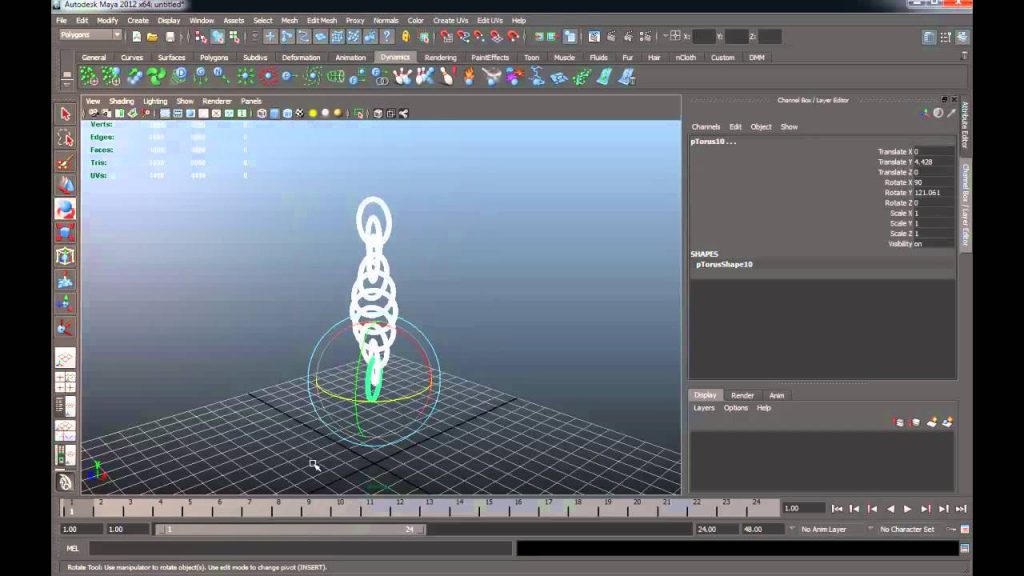Open Layers menu in Layer Editor
The image size is (1024, 576).
tap(704, 408)
